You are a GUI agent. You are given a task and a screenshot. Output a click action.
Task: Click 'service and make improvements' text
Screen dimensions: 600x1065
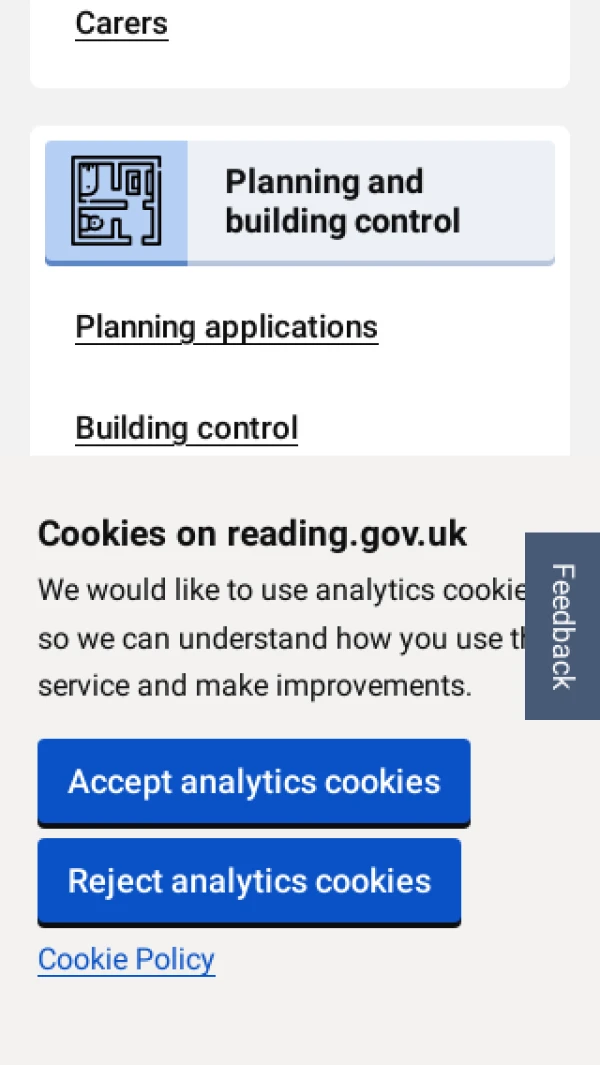[254, 686]
